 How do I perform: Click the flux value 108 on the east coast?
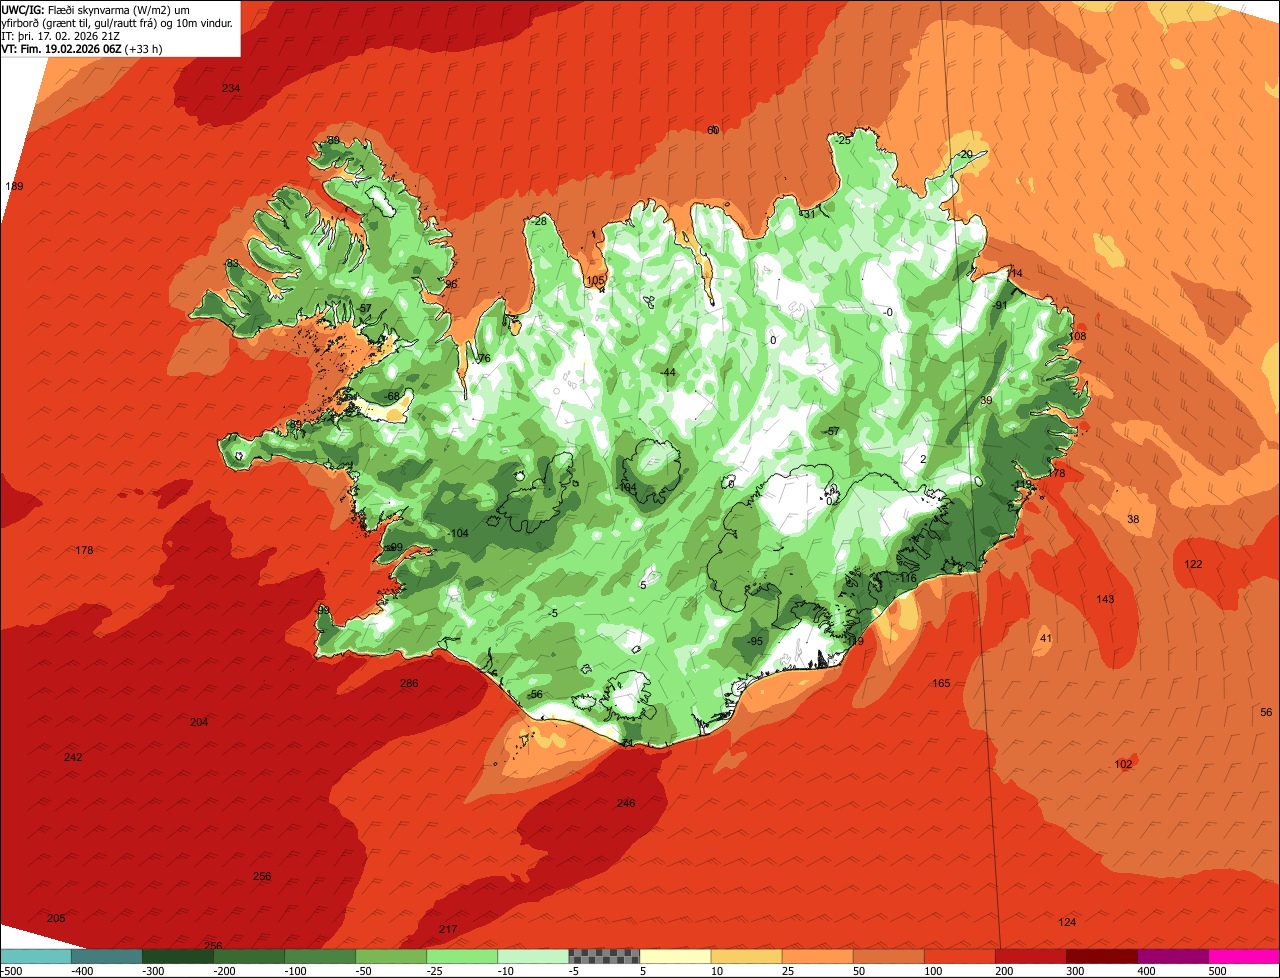[x=1076, y=336]
